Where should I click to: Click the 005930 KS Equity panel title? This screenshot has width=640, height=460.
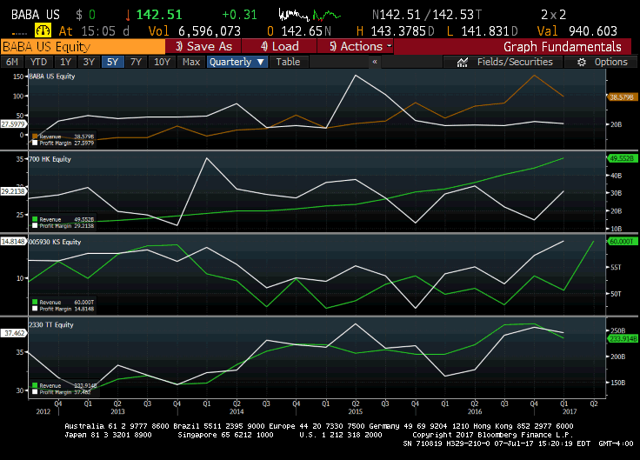click(55, 242)
